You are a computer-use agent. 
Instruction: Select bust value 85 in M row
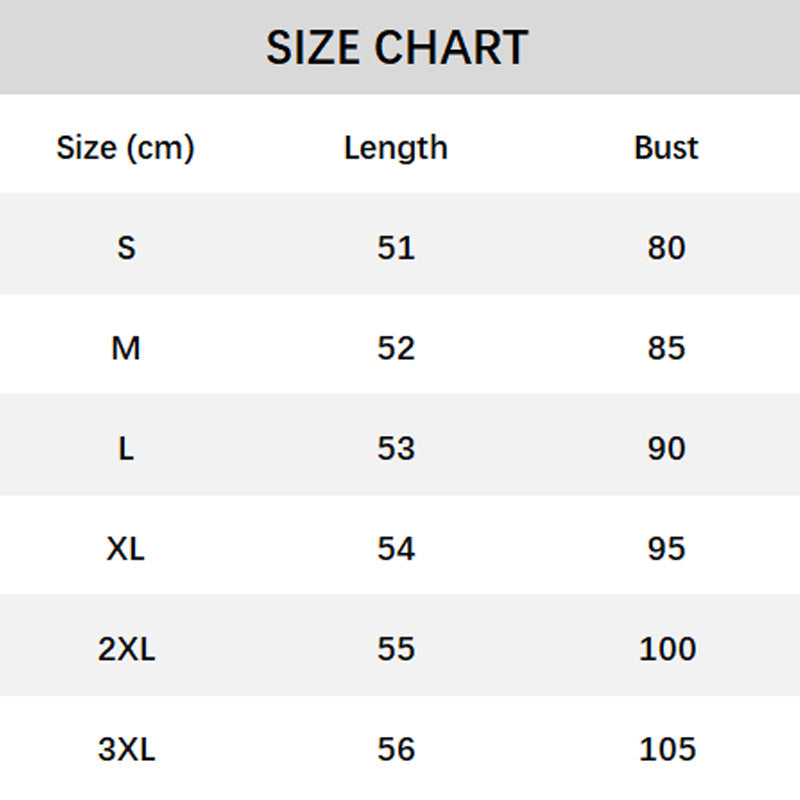tap(666, 348)
